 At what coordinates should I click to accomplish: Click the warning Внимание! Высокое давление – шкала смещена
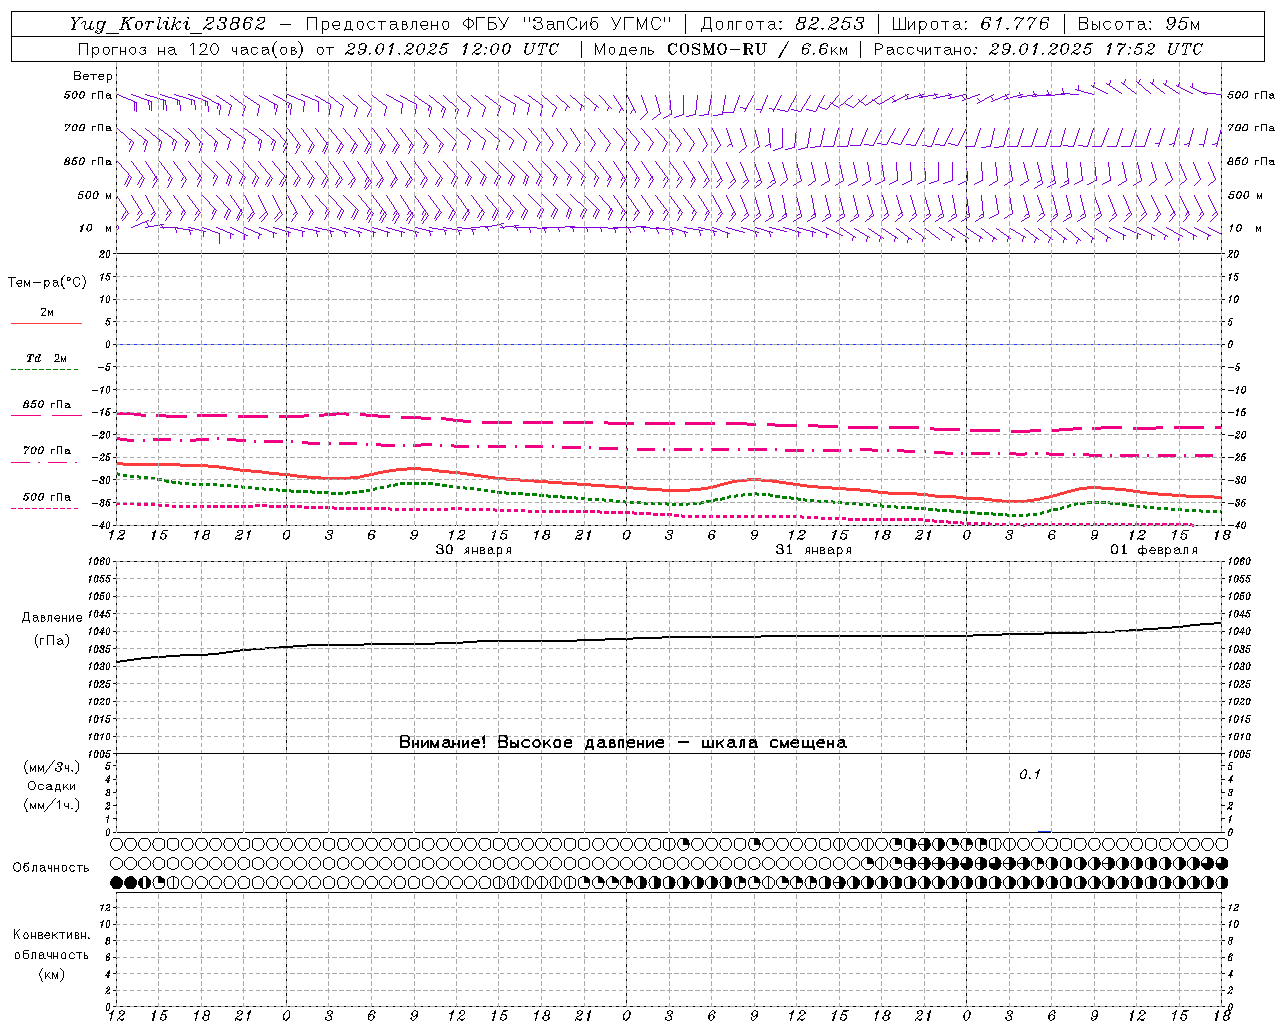[x=622, y=742]
